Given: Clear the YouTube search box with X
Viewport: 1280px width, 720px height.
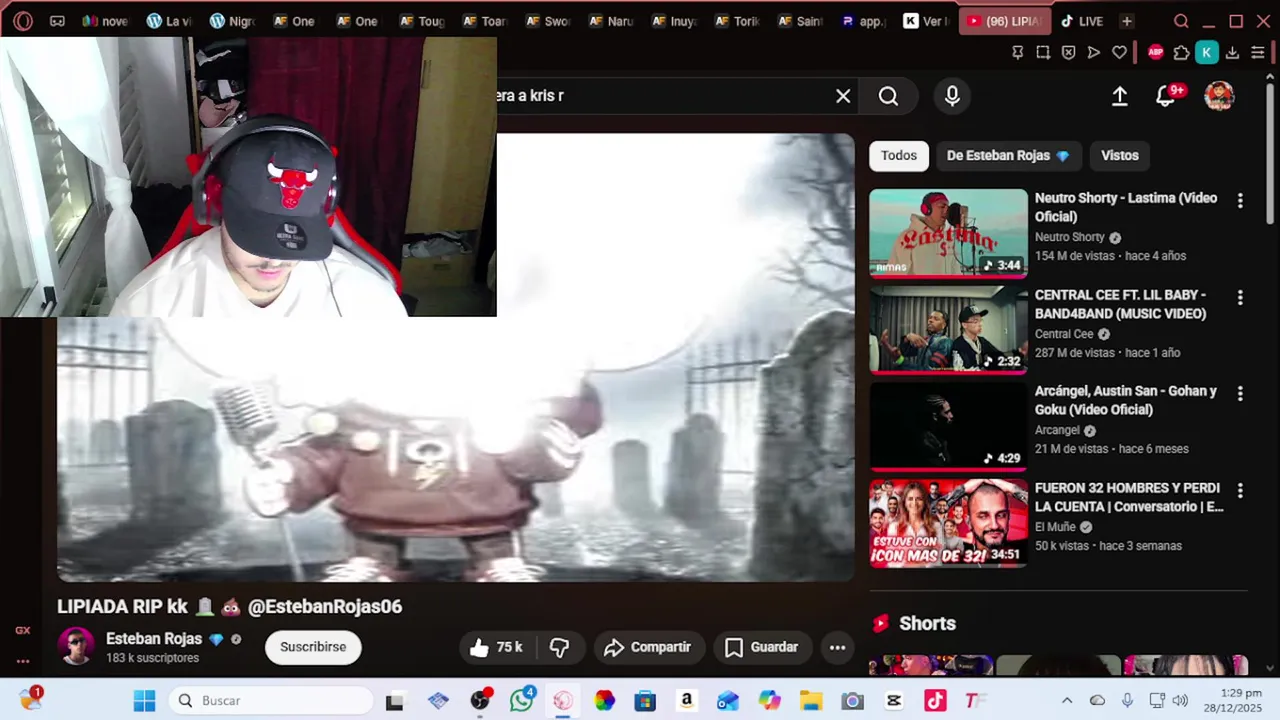Looking at the screenshot, I should [x=843, y=96].
